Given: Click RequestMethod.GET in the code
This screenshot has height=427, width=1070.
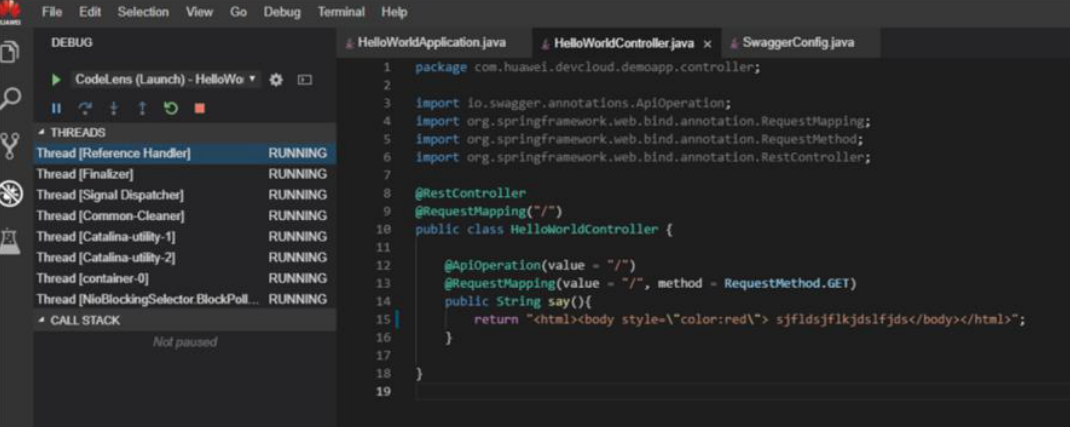Looking at the screenshot, I should 785,282.
